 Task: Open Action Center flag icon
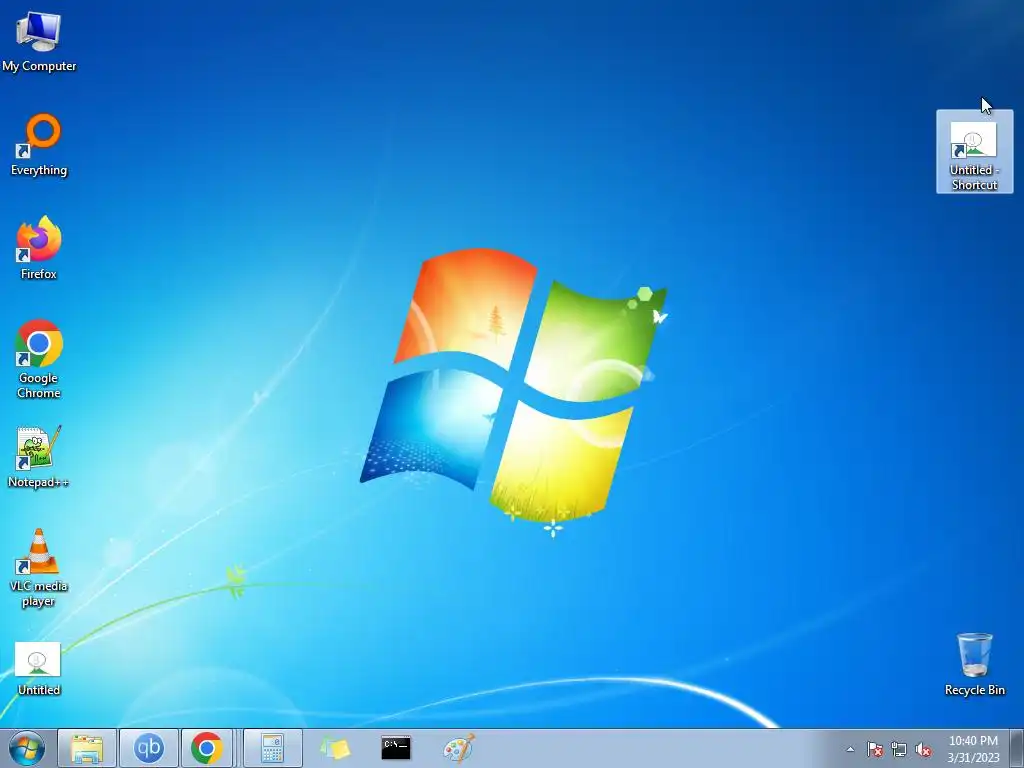pos(874,749)
